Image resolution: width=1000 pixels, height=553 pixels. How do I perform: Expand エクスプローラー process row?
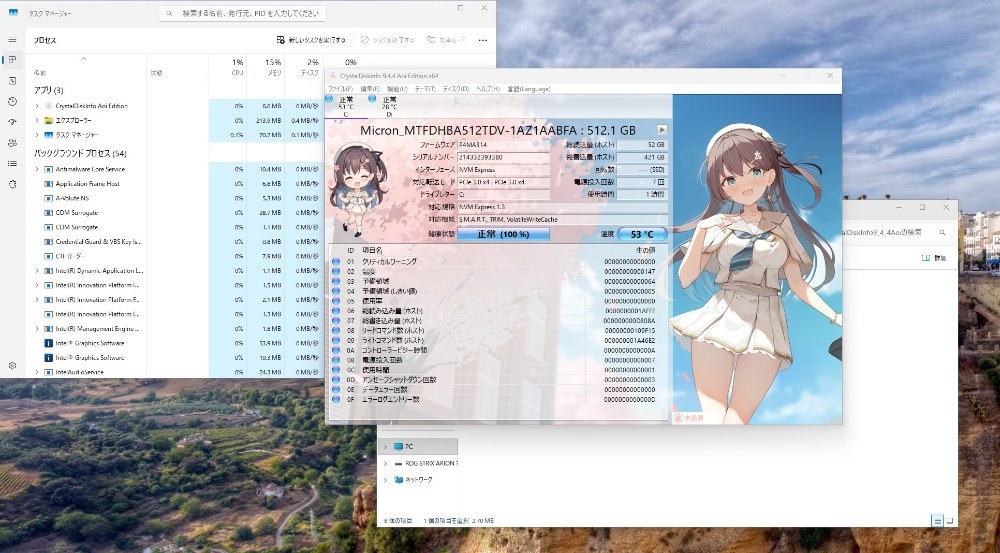[36, 121]
